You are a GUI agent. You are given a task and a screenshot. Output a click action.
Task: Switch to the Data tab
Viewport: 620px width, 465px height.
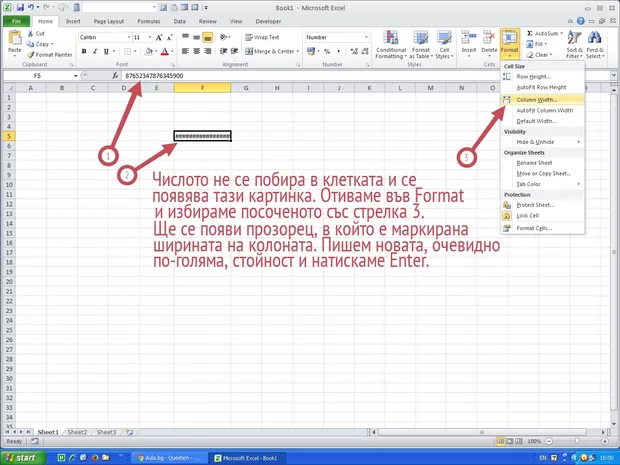click(x=180, y=21)
